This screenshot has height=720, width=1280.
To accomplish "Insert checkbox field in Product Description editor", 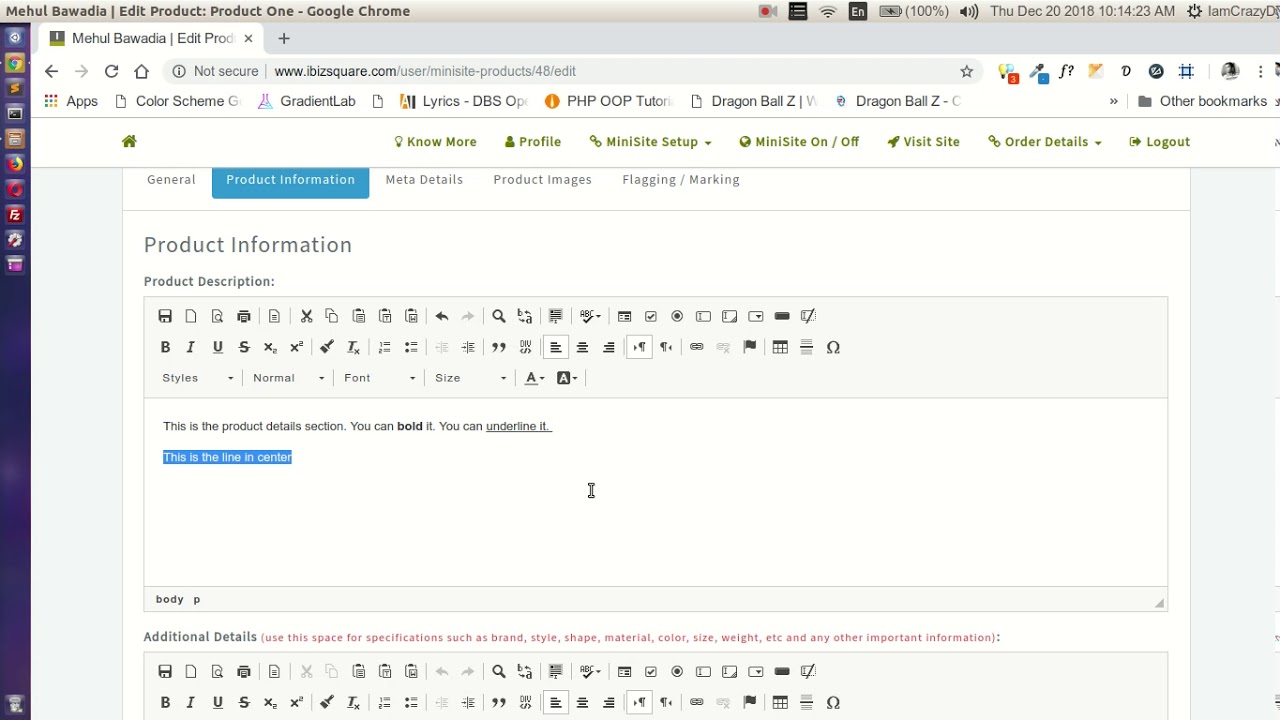I will [x=651, y=316].
